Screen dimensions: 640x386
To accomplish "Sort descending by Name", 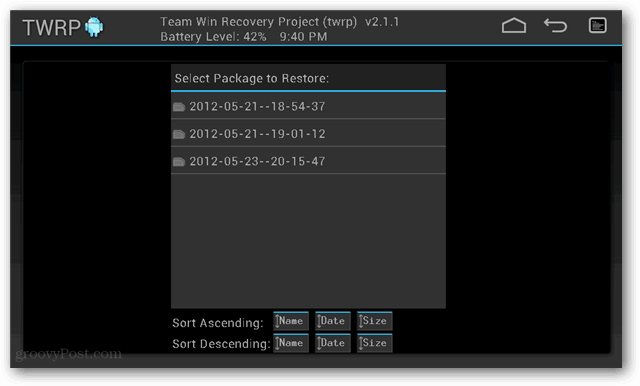I will [x=291, y=343].
